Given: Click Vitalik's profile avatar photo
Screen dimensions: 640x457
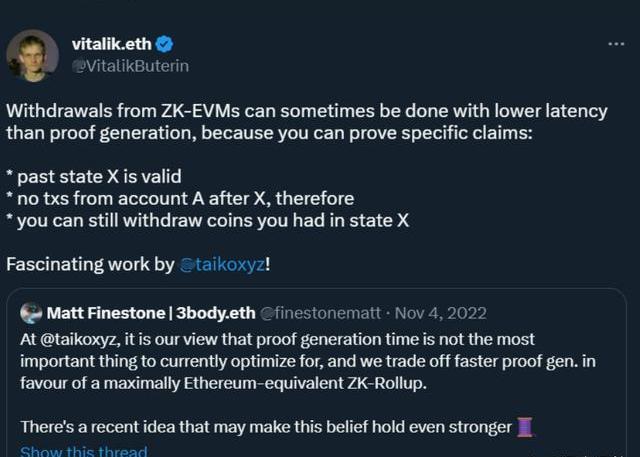Looking at the screenshot, I should tap(32, 54).
